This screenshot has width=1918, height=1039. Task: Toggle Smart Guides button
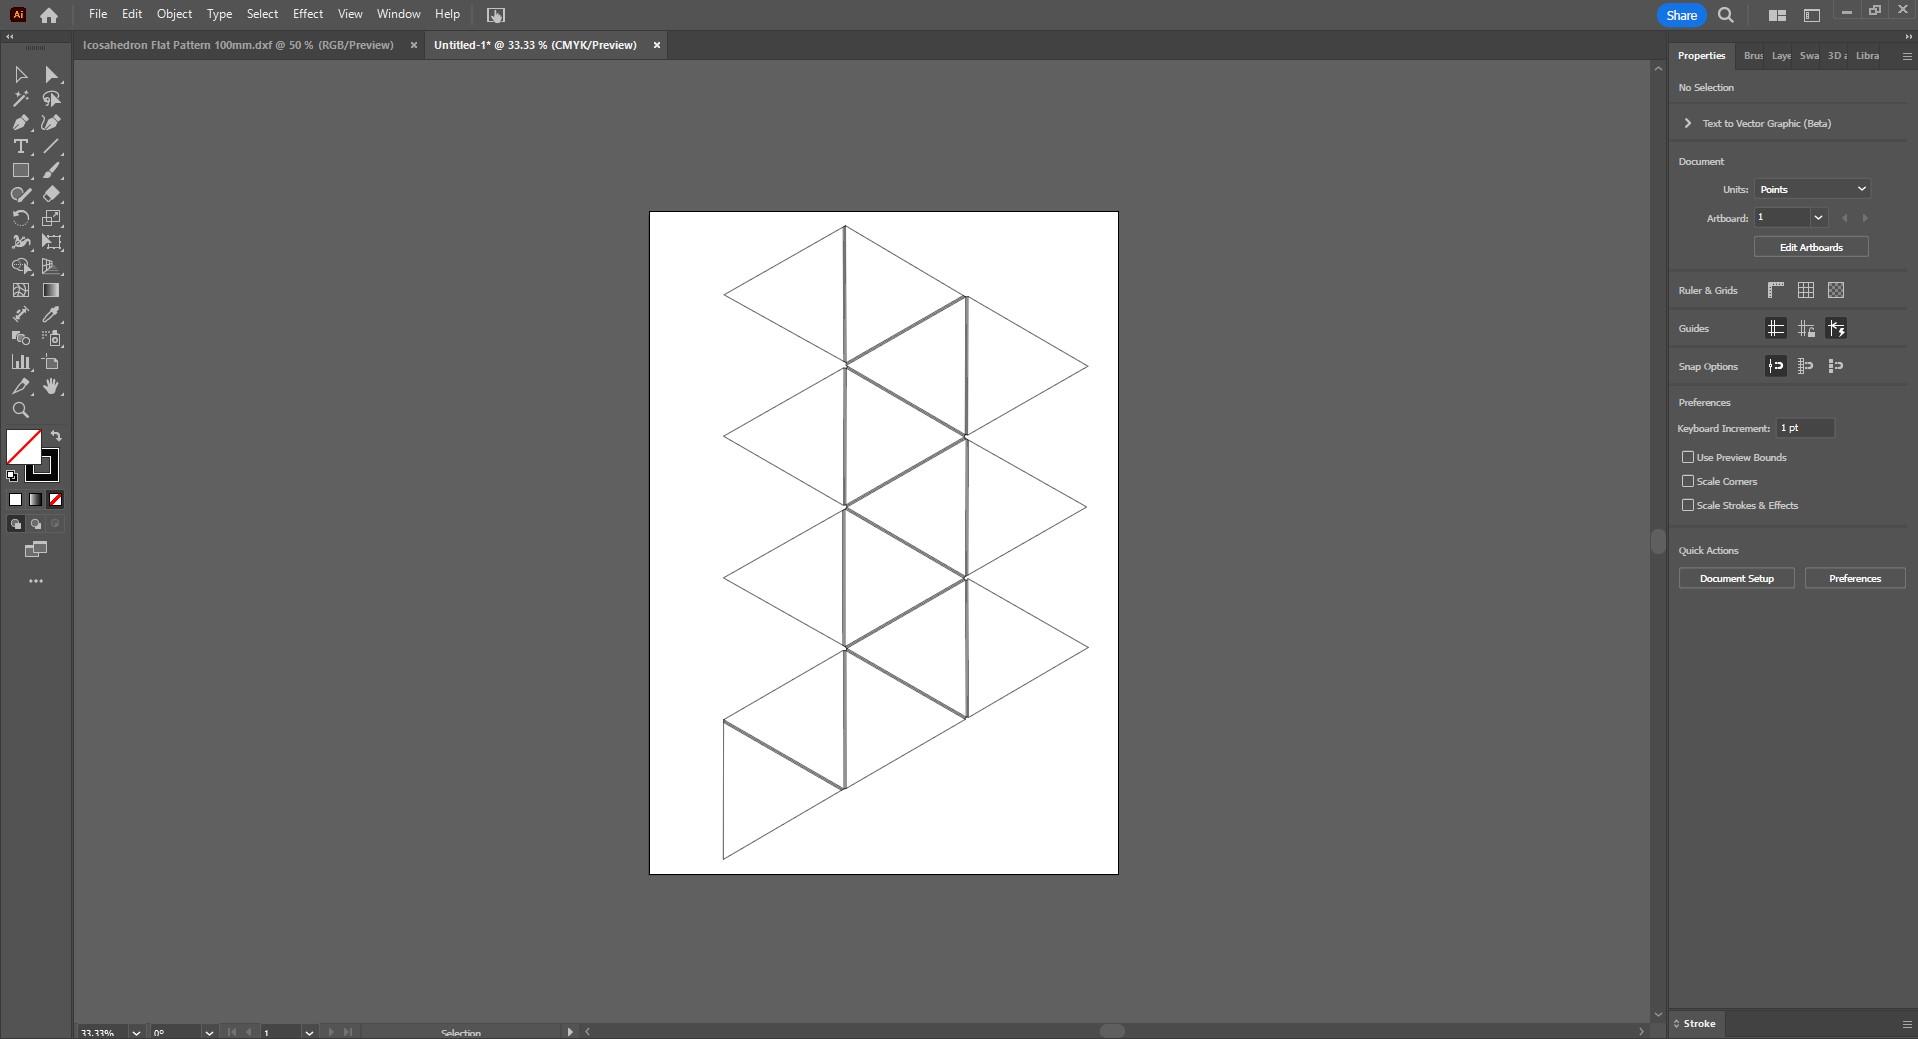pyautogui.click(x=1836, y=328)
